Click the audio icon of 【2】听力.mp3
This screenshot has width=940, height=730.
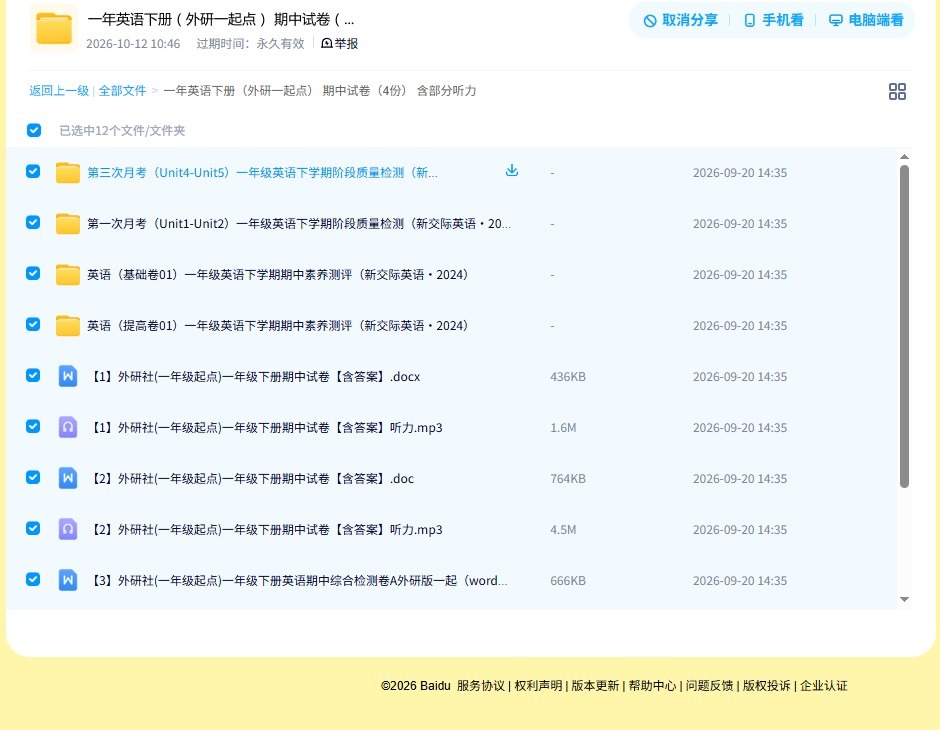tap(68, 529)
